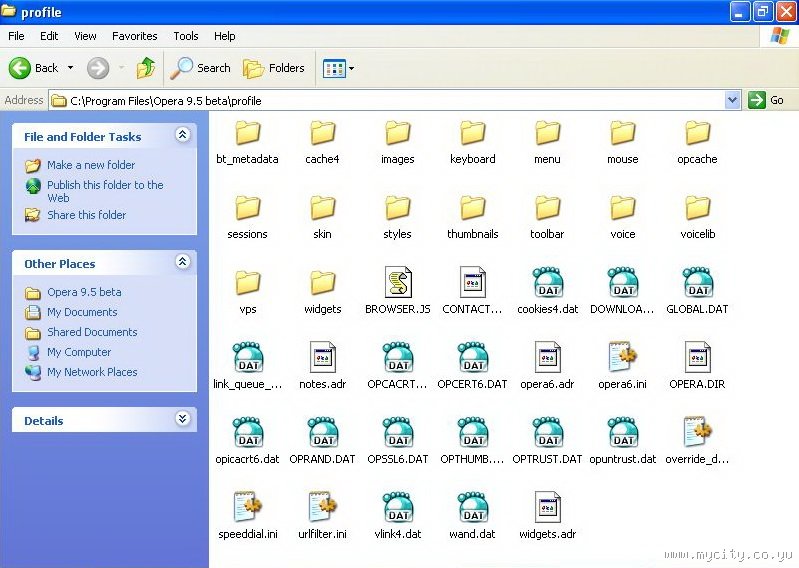Click inside the address bar path field
Viewport: 799px width, 568px height.
(400, 100)
